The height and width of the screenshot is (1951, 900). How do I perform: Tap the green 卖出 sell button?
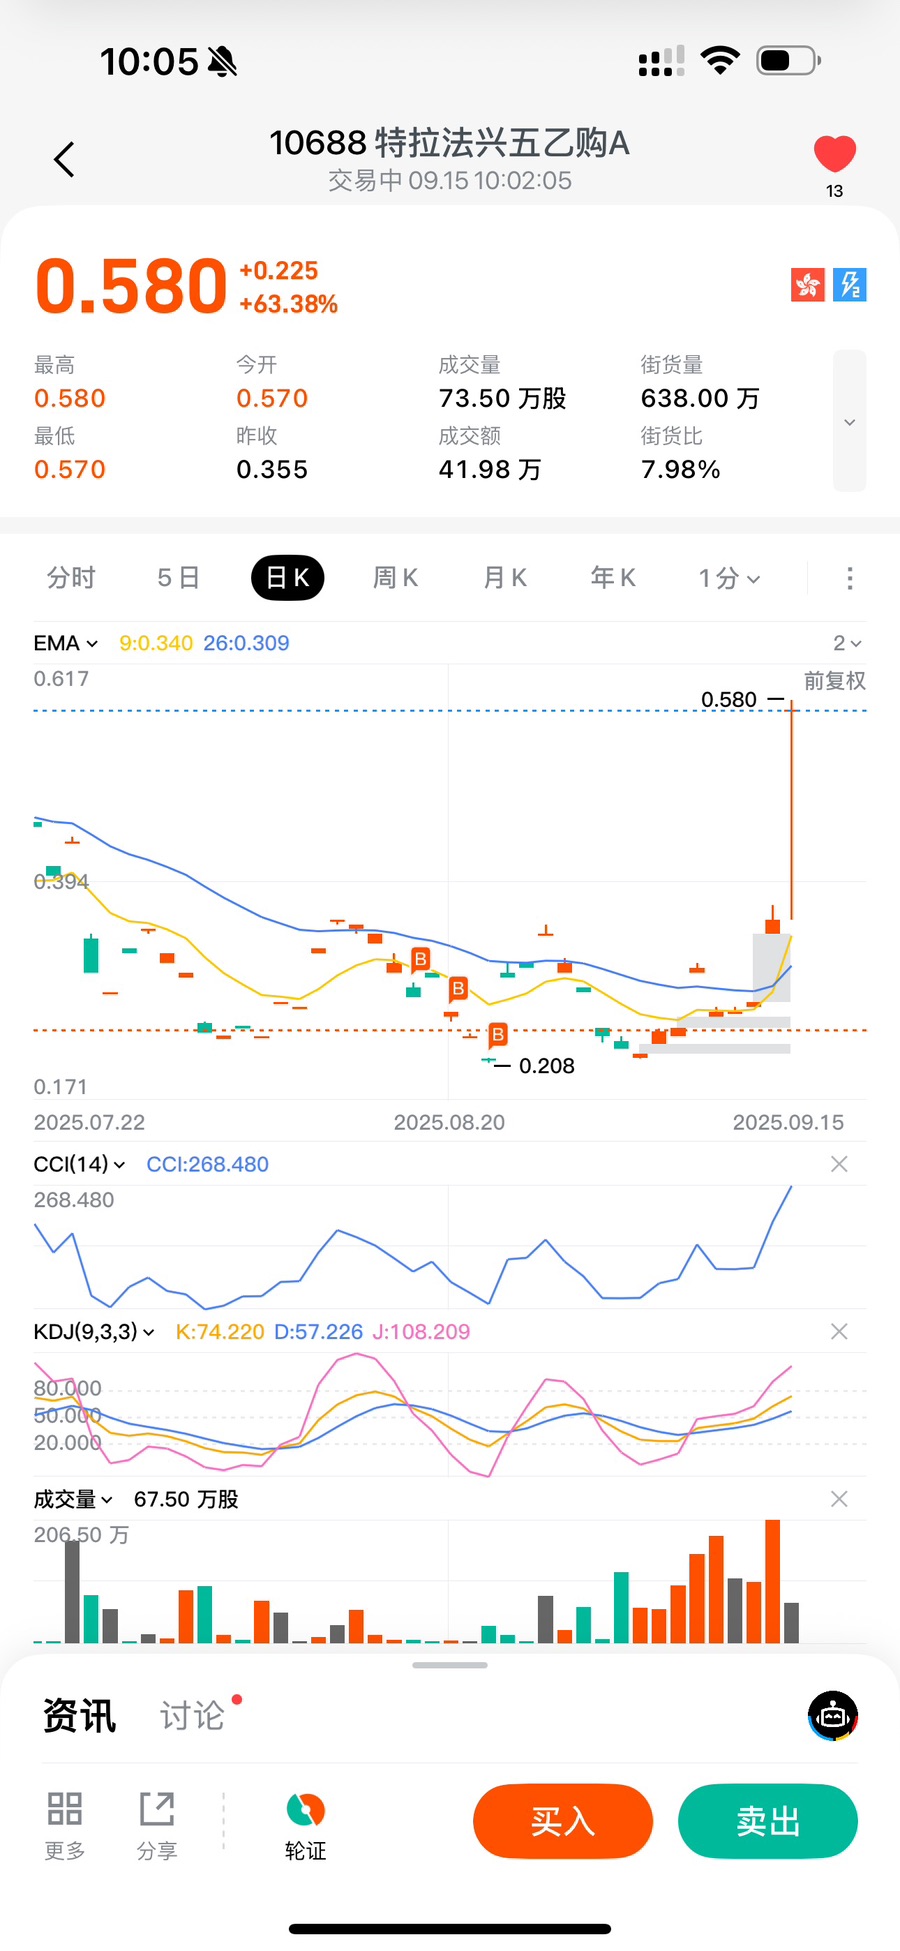[x=768, y=1821]
